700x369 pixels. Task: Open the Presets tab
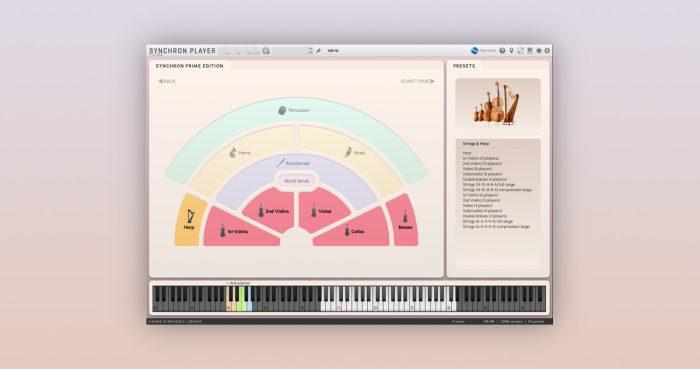[x=464, y=66]
